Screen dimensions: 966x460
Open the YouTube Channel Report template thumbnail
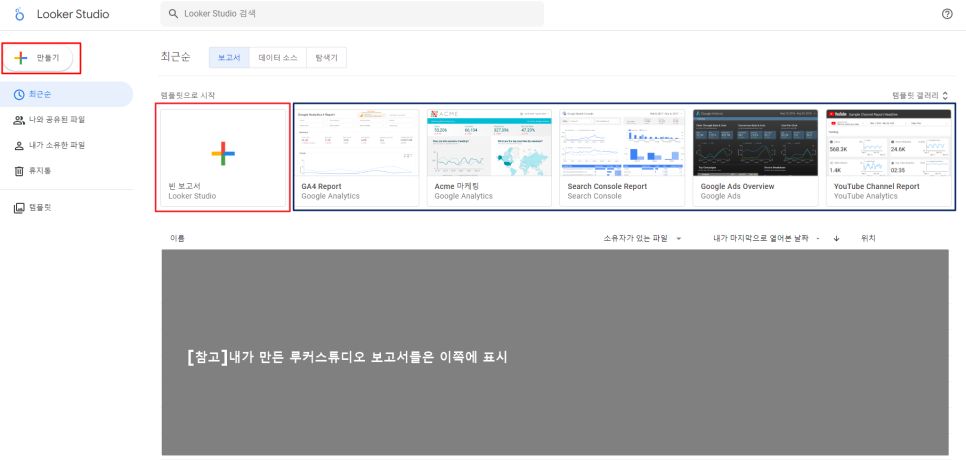click(x=889, y=143)
